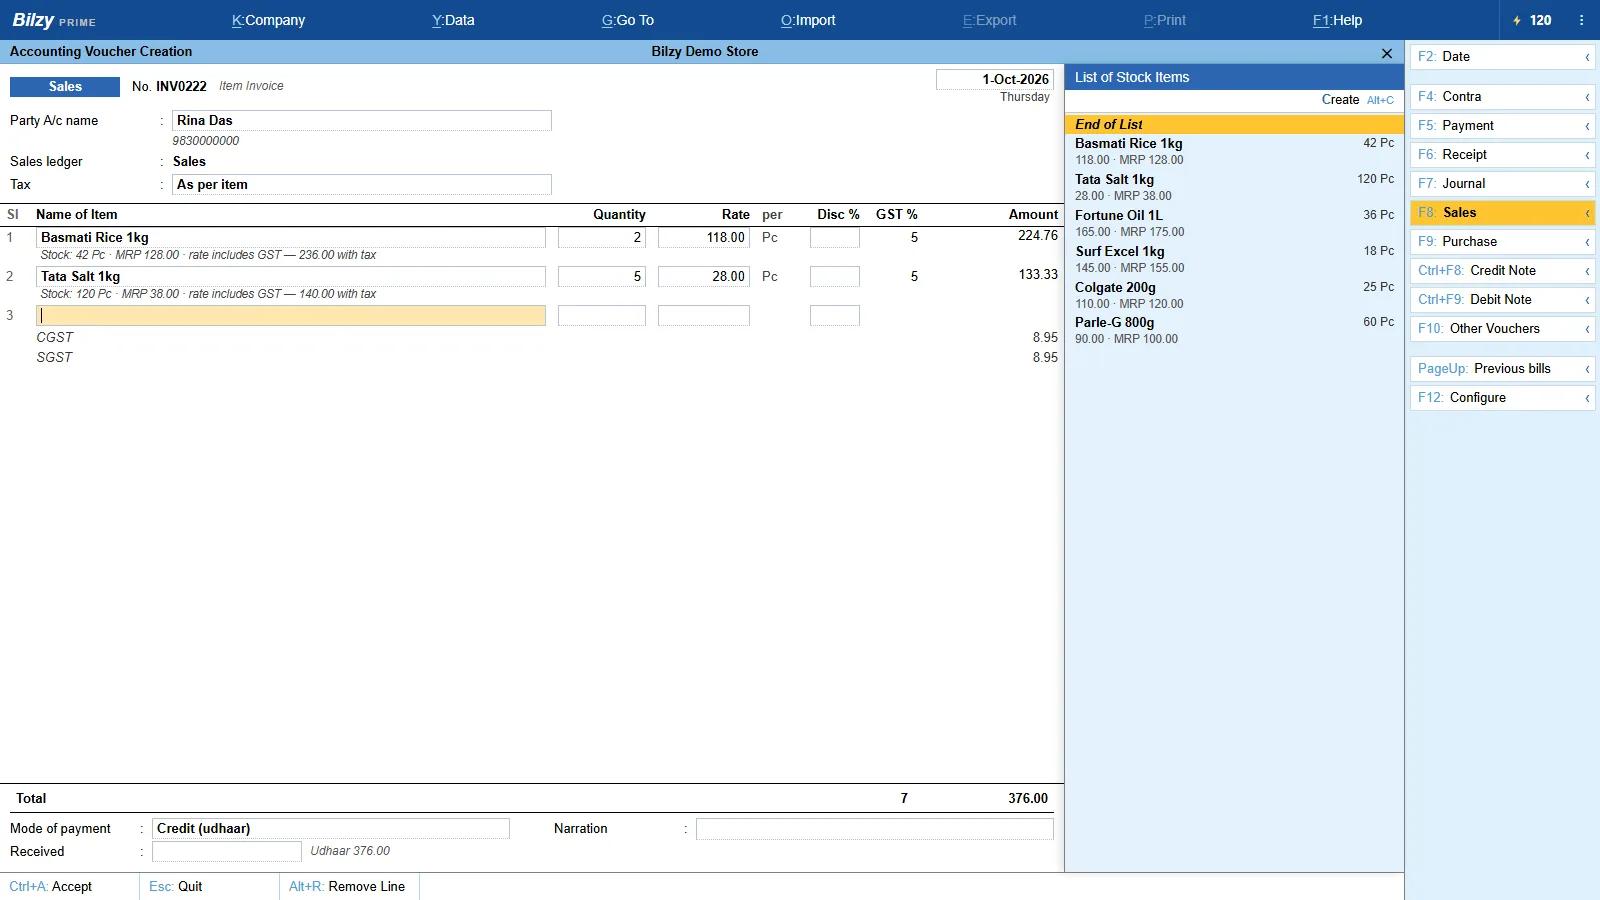The image size is (1600, 900).
Task: Click the Narration input field
Action: (x=875, y=828)
